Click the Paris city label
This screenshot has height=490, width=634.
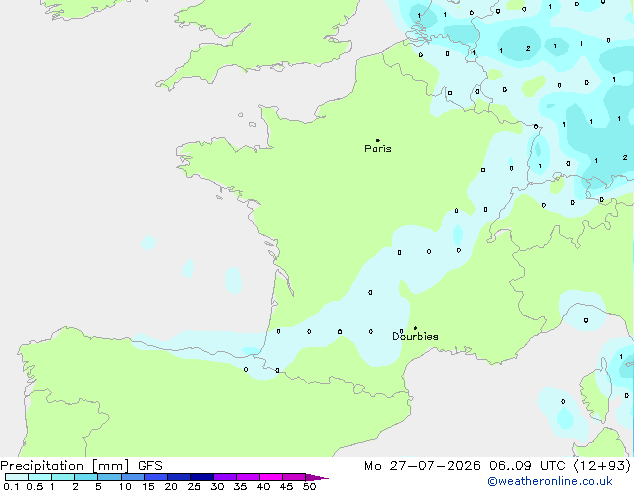[378, 148]
